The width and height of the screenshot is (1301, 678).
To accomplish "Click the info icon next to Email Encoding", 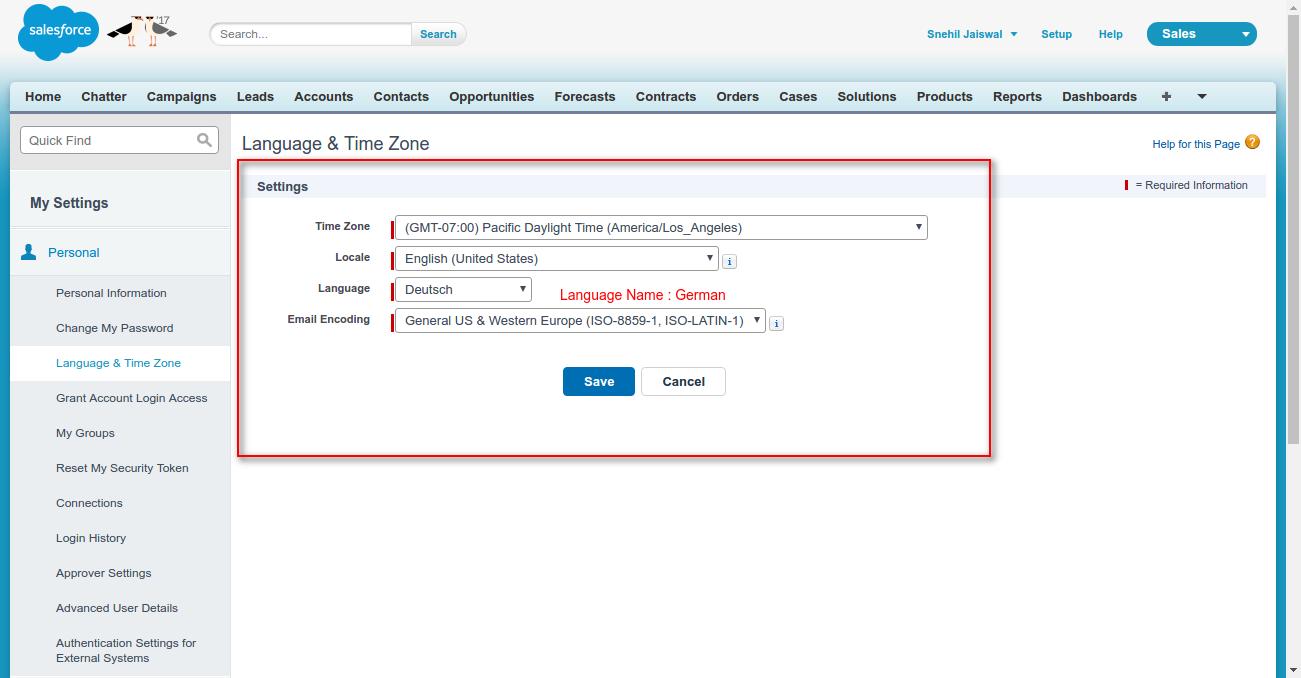I will [x=776, y=322].
